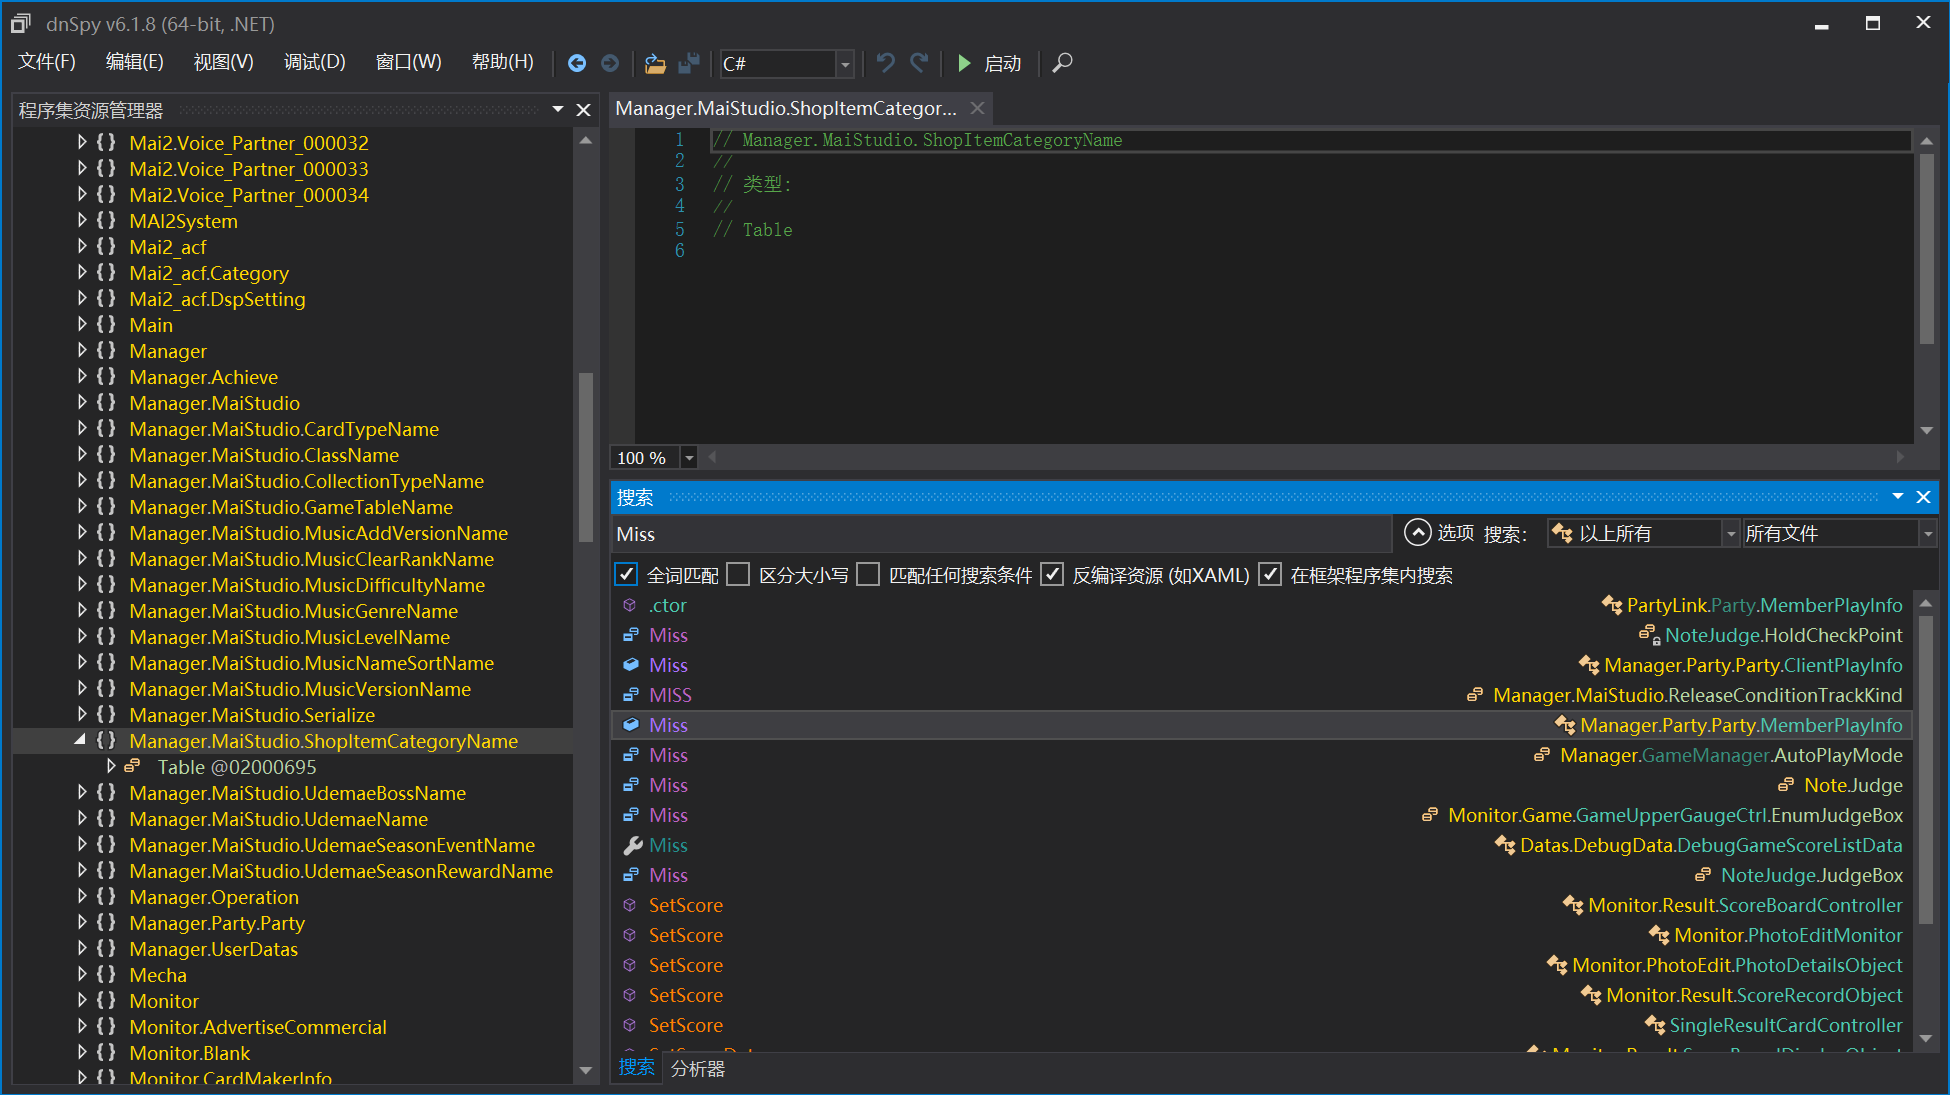The height and width of the screenshot is (1095, 1950).
Task: Open the assembly explorer panel options arrow
Action: (x=558, y=110)
